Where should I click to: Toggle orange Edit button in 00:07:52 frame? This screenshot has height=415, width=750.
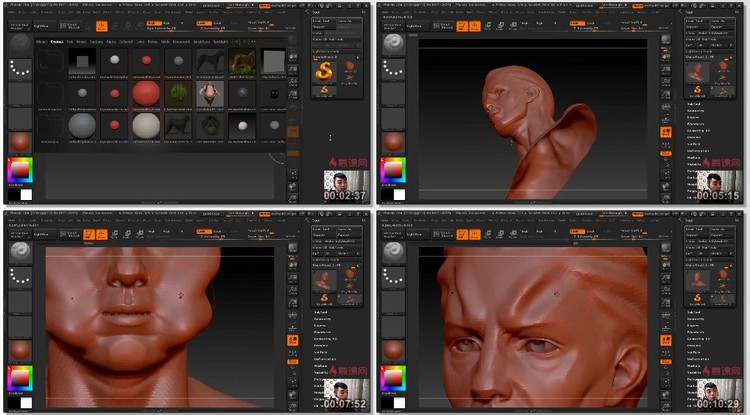(x=89, y=234)
